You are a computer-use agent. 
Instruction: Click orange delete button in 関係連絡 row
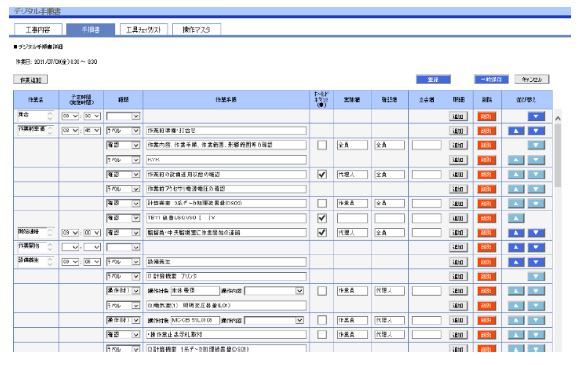point(487,233)
